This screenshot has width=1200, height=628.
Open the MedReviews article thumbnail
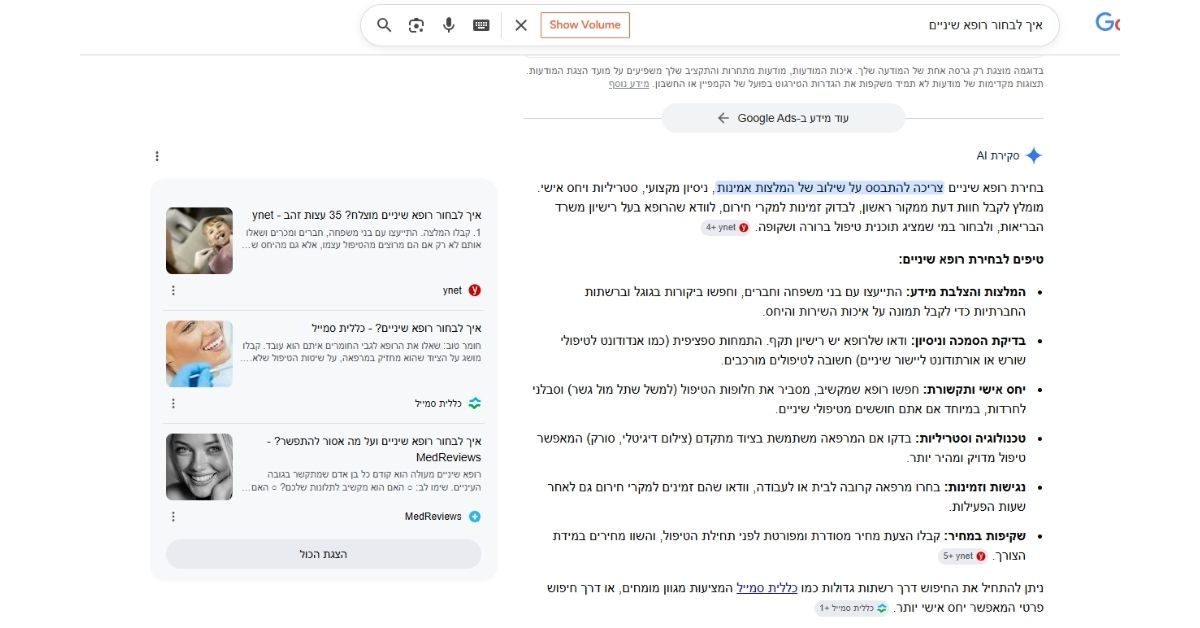199,467
